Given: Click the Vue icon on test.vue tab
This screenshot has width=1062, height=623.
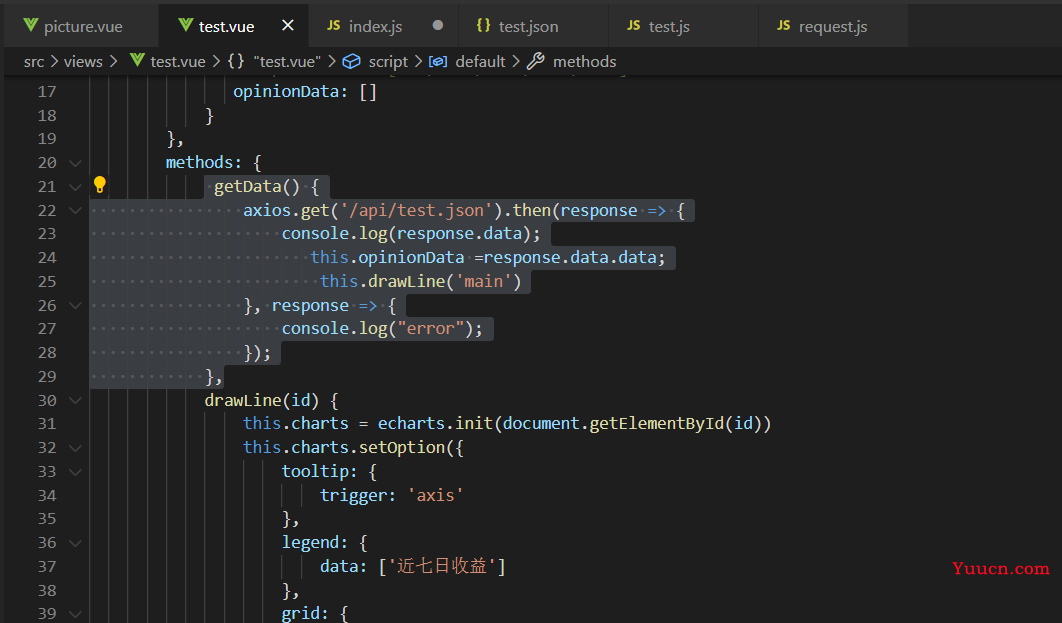Looking at the screenshot, I should tap(186, 26).
